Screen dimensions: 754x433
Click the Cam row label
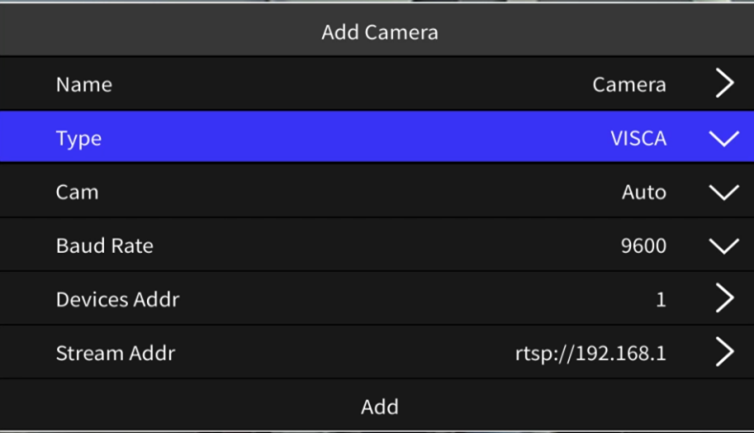pos(77,193)
